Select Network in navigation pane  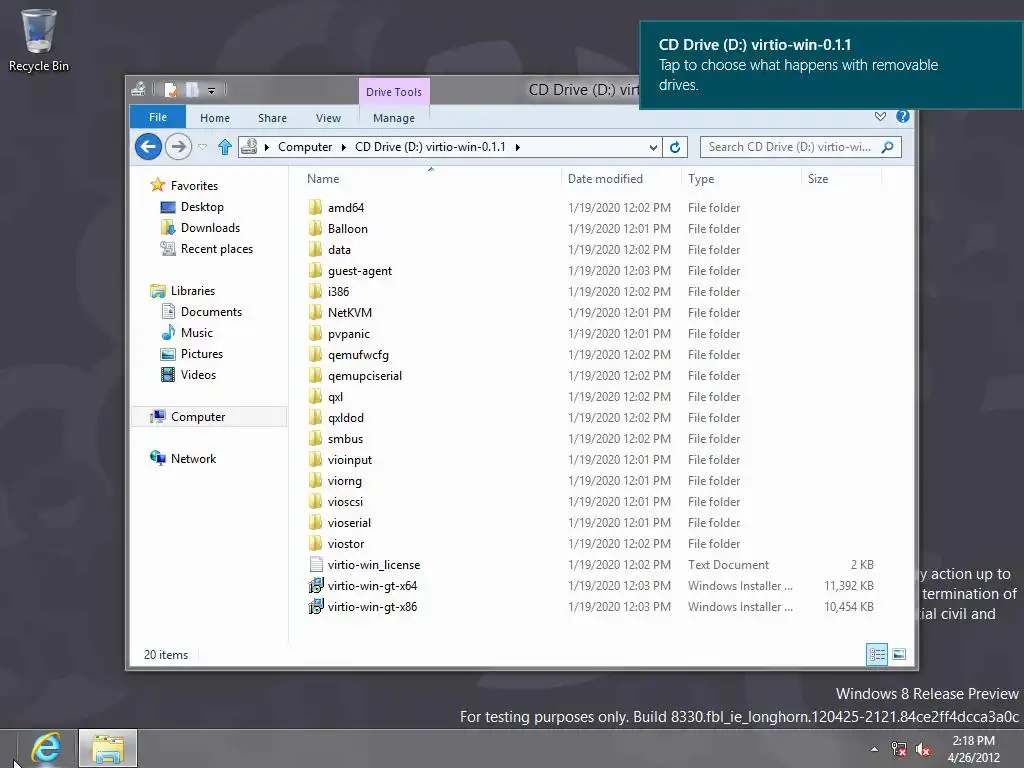(x=193, y=458)
